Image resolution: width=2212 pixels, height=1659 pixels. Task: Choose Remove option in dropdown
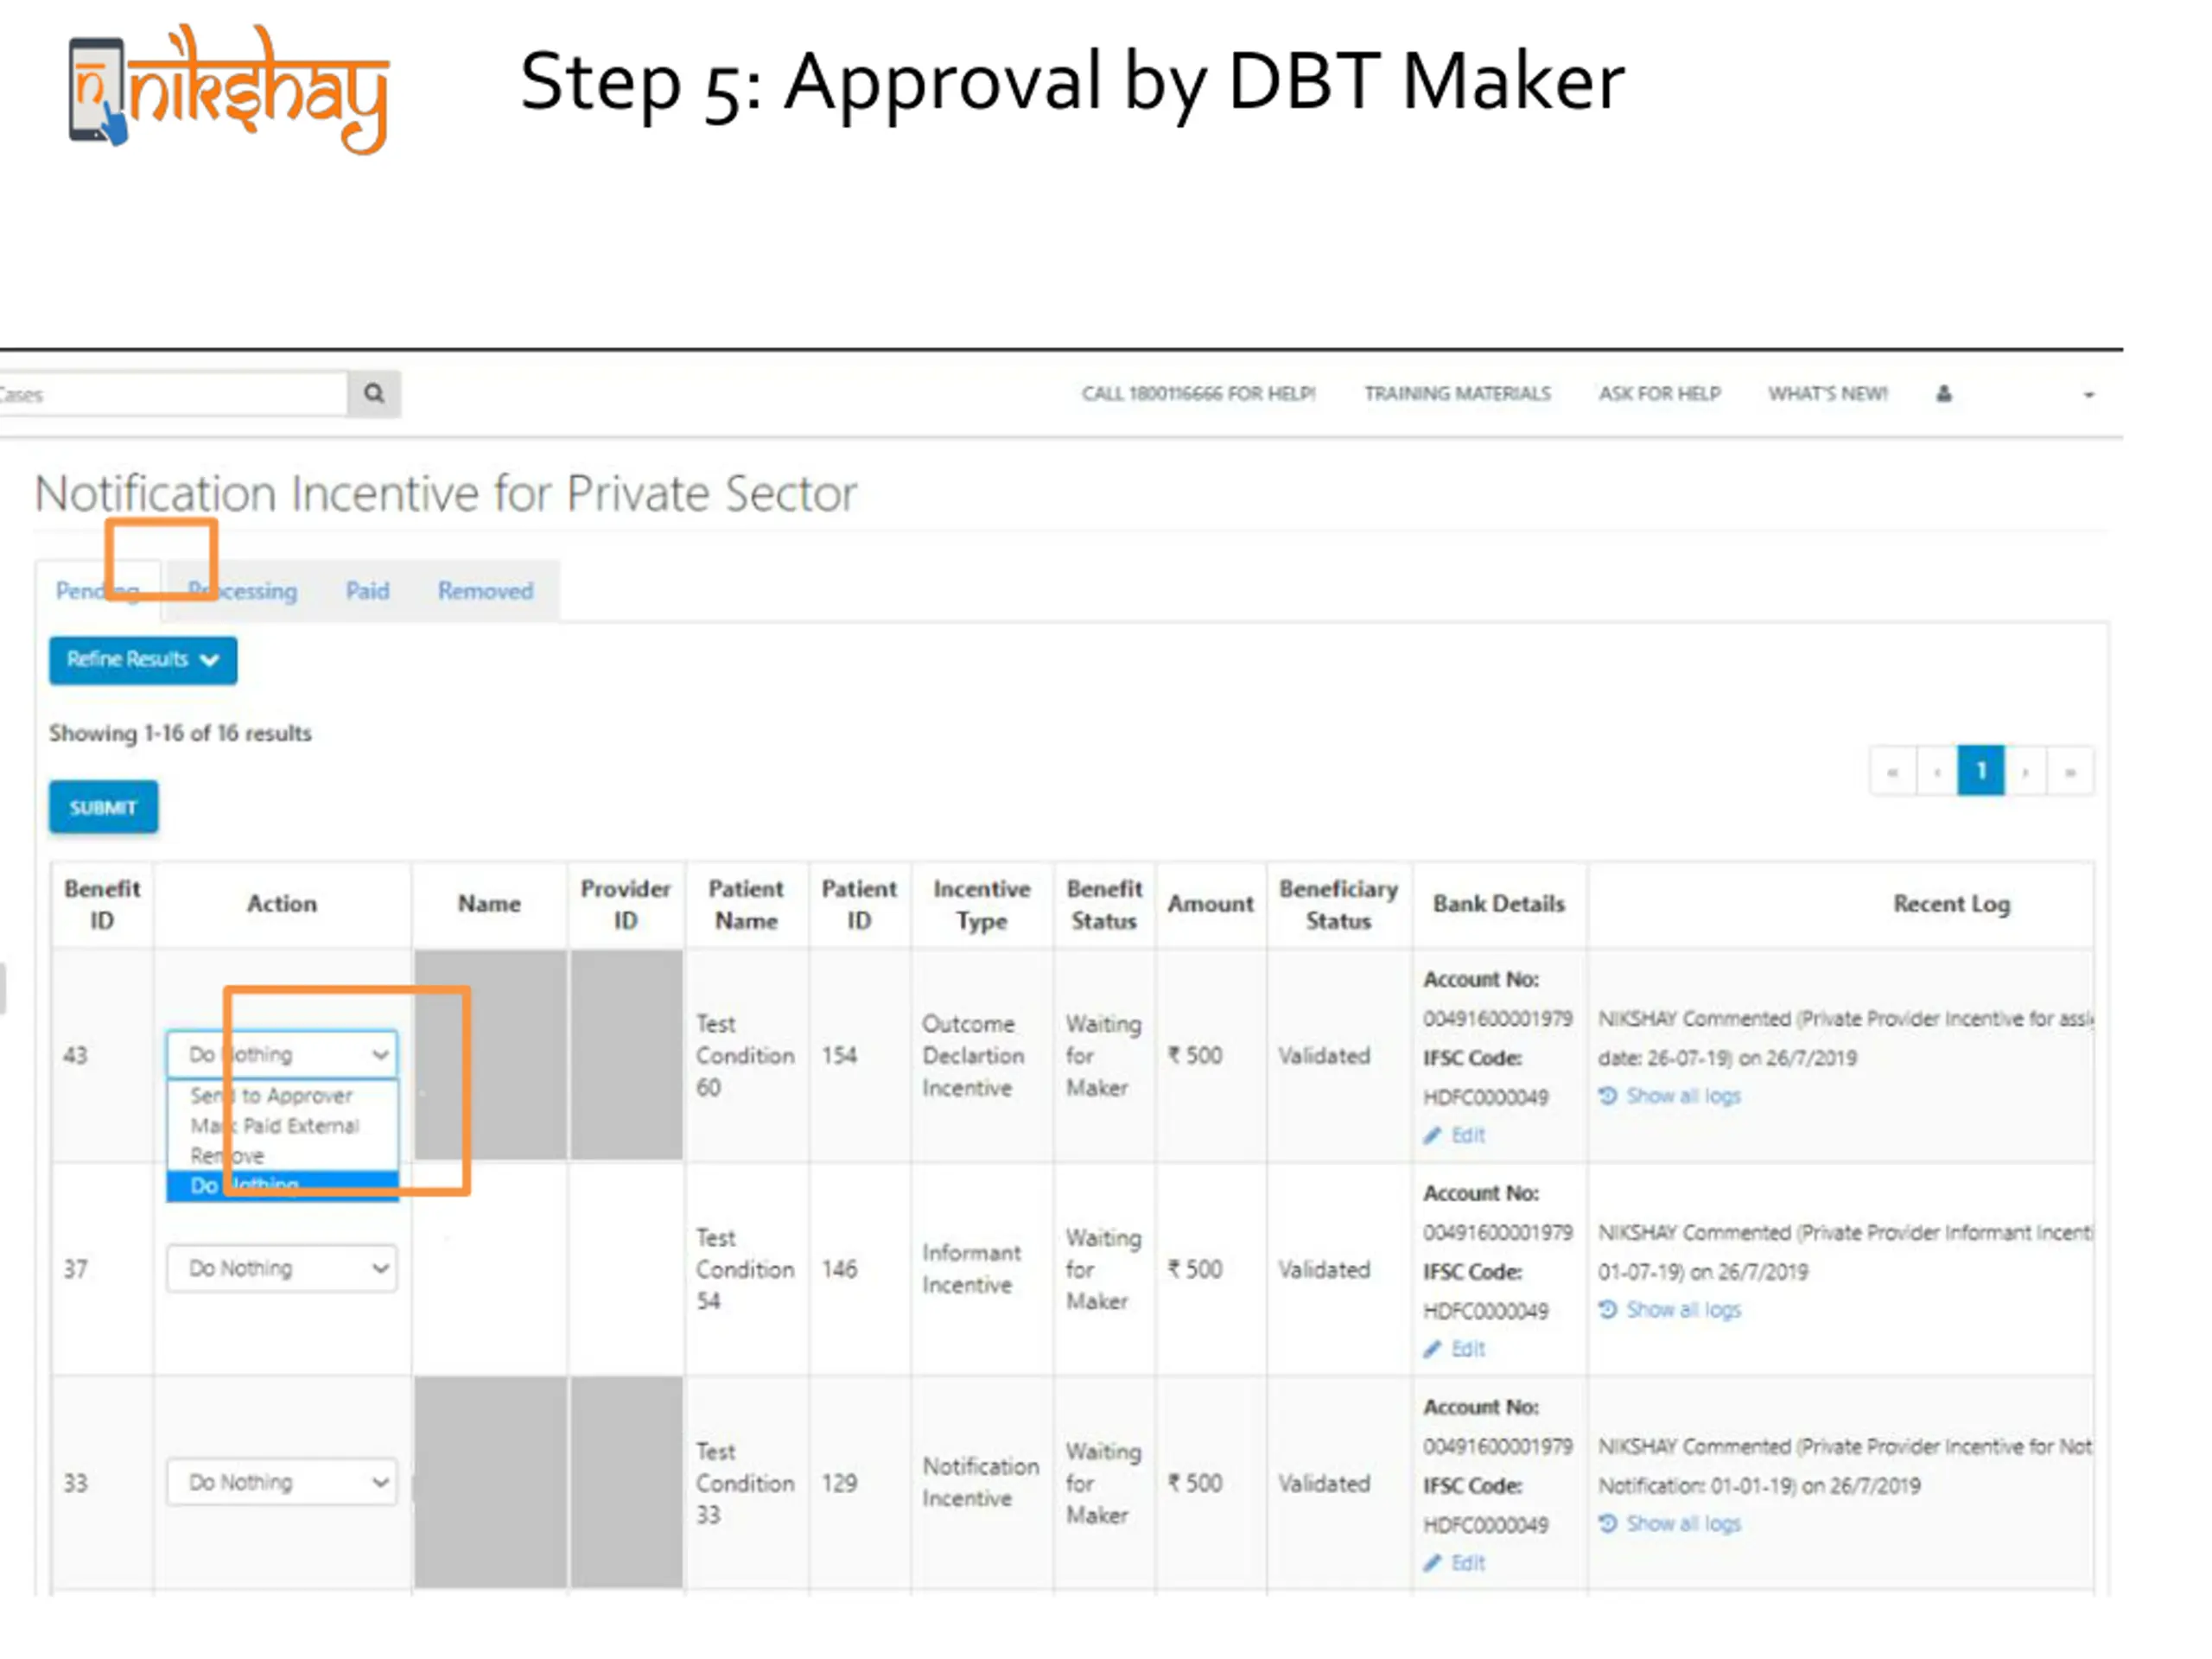[x=228, y=1156]
